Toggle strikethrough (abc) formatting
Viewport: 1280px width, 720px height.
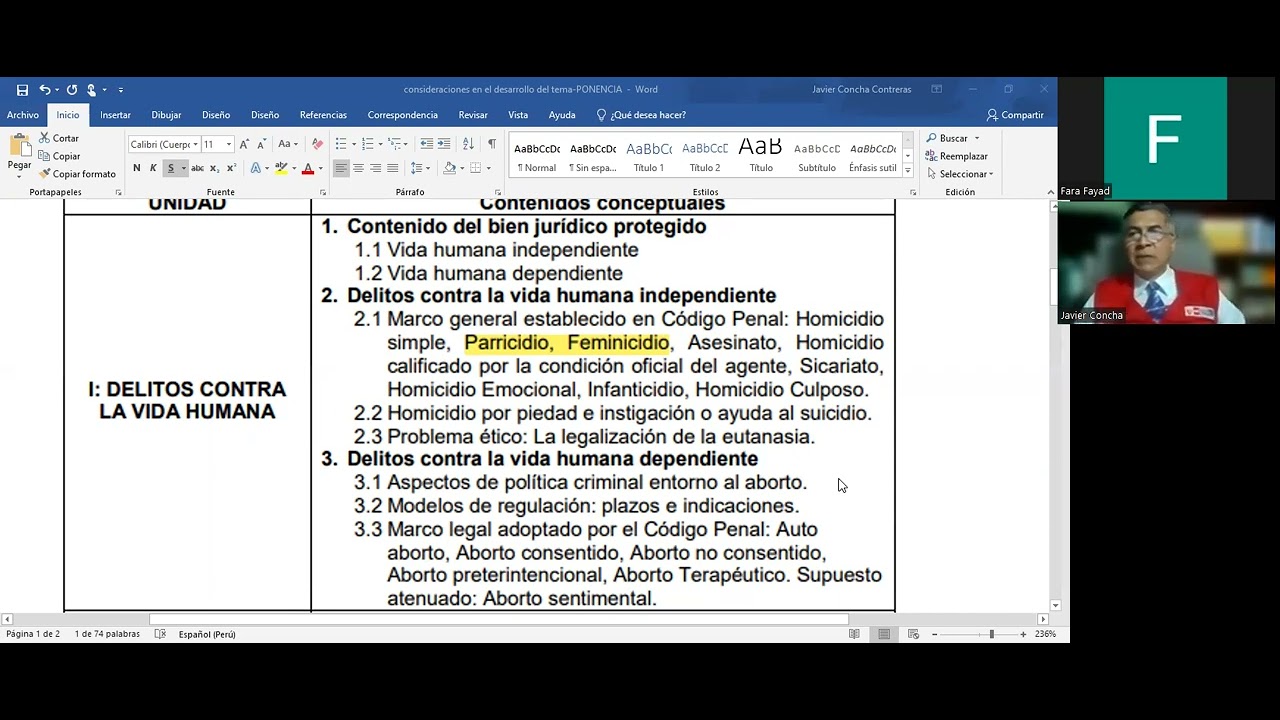(x=197, y=168)
